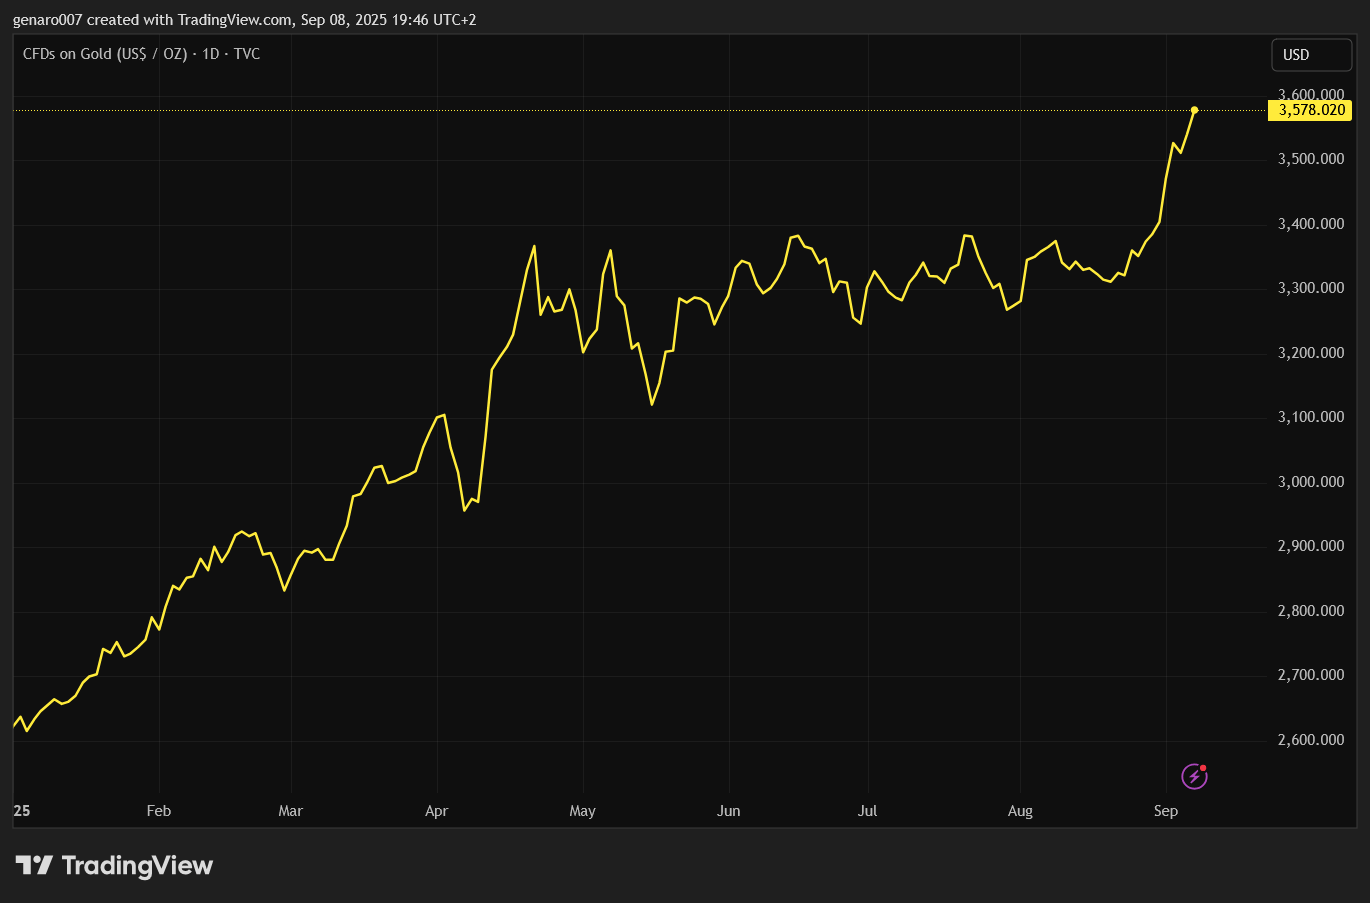Click the yellow 3,578.020 current price label
1370x903 pixels.
1311,110
